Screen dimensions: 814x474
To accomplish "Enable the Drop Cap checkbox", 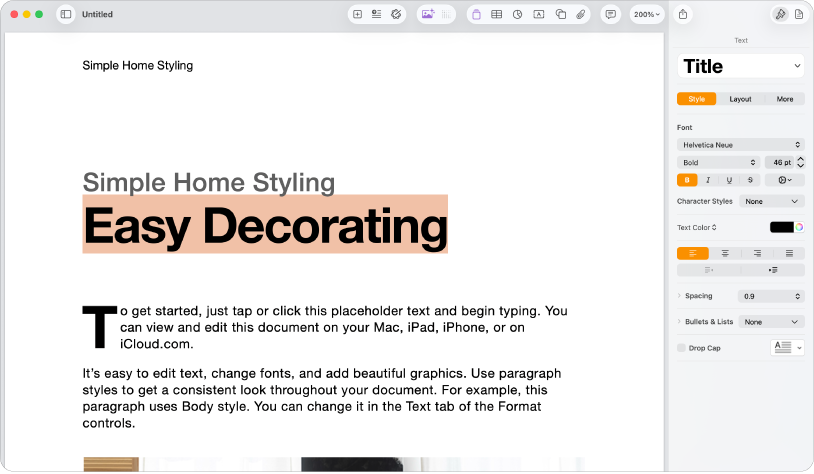I will click(x=682, y=348).
